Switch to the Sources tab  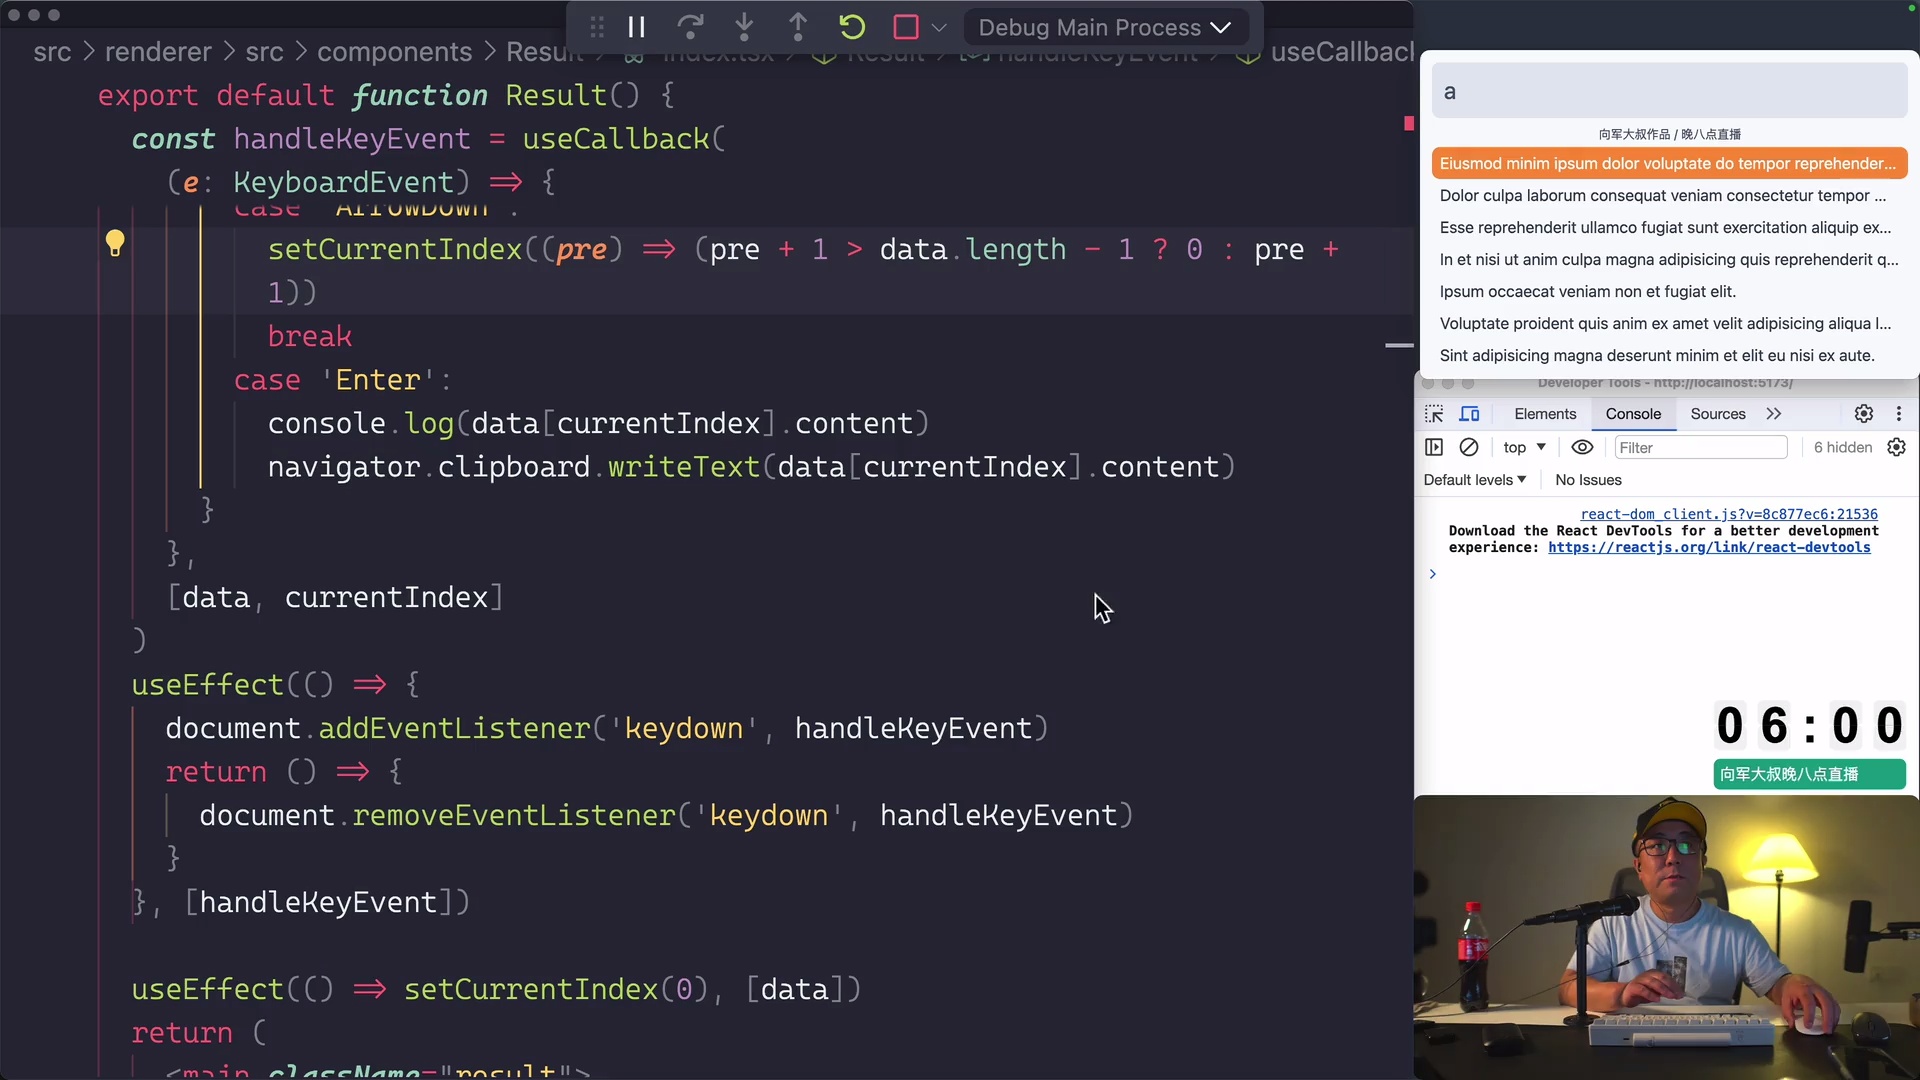click(1718, 413)
